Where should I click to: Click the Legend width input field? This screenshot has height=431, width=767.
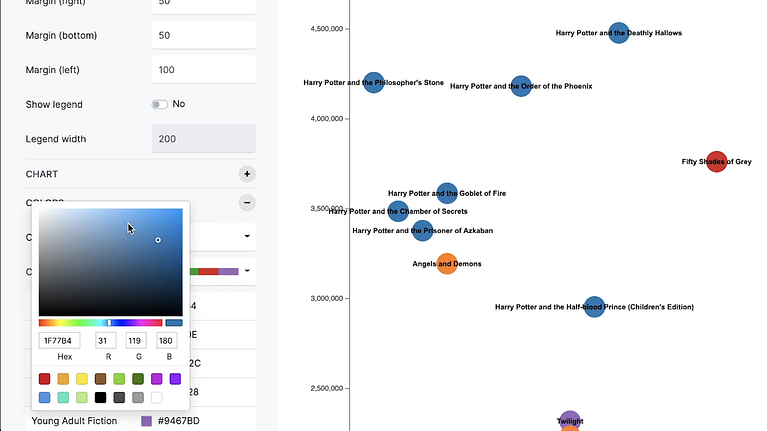click(x=203, y=139)
